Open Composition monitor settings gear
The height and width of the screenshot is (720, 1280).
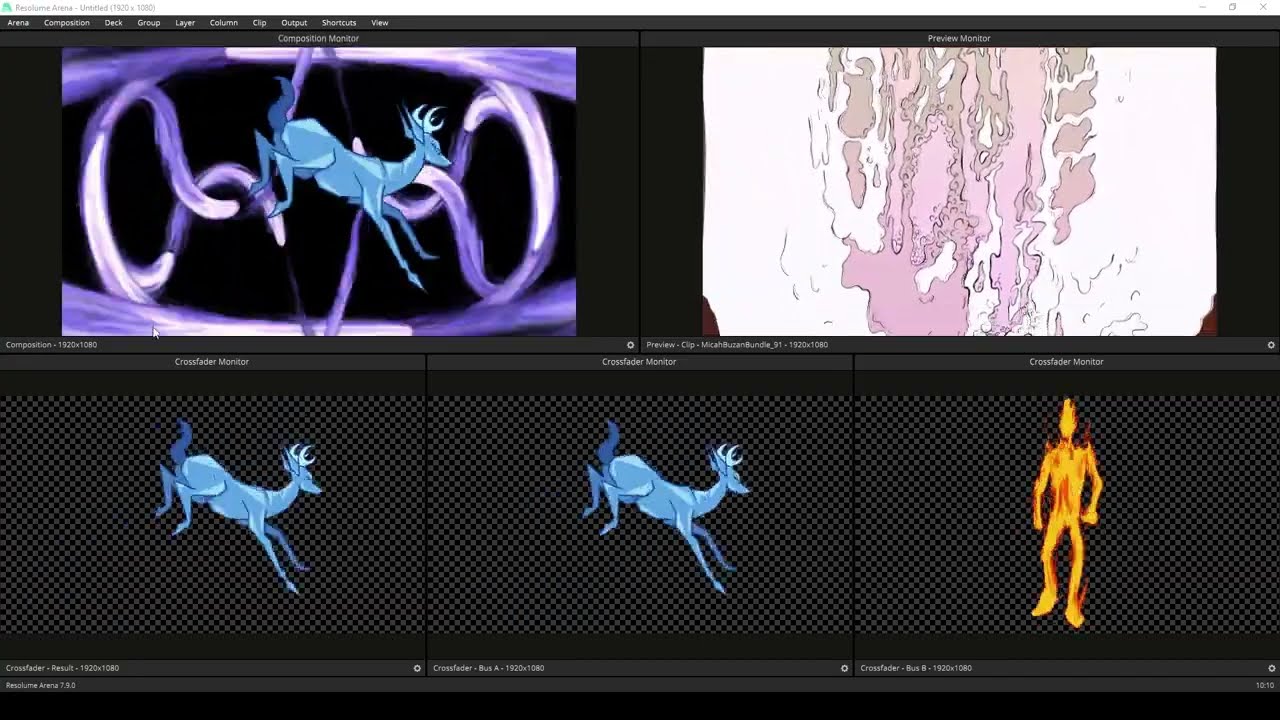630,345
